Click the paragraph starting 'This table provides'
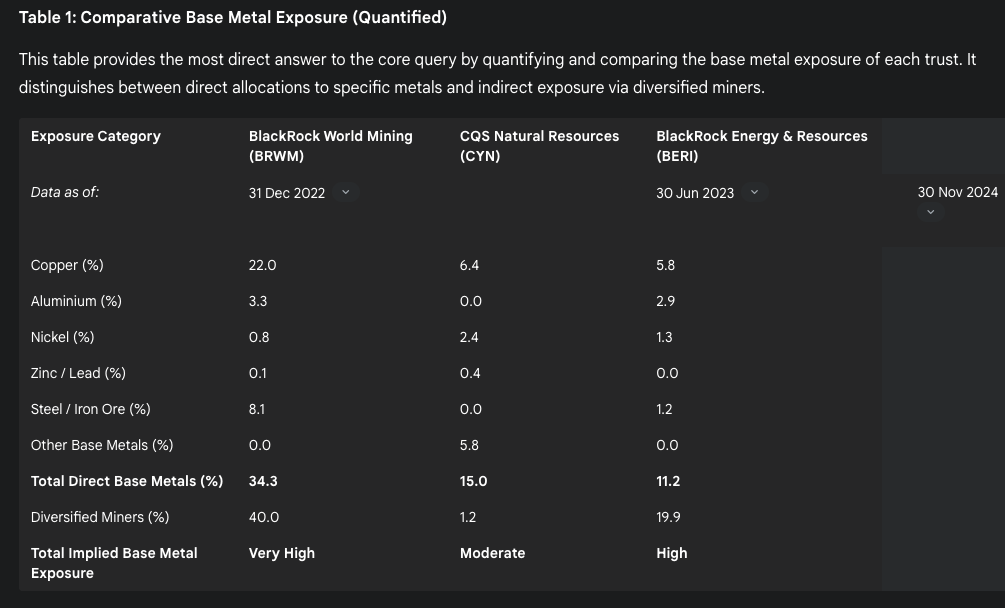The image size is (1005, 608). [x=497, y=73]
